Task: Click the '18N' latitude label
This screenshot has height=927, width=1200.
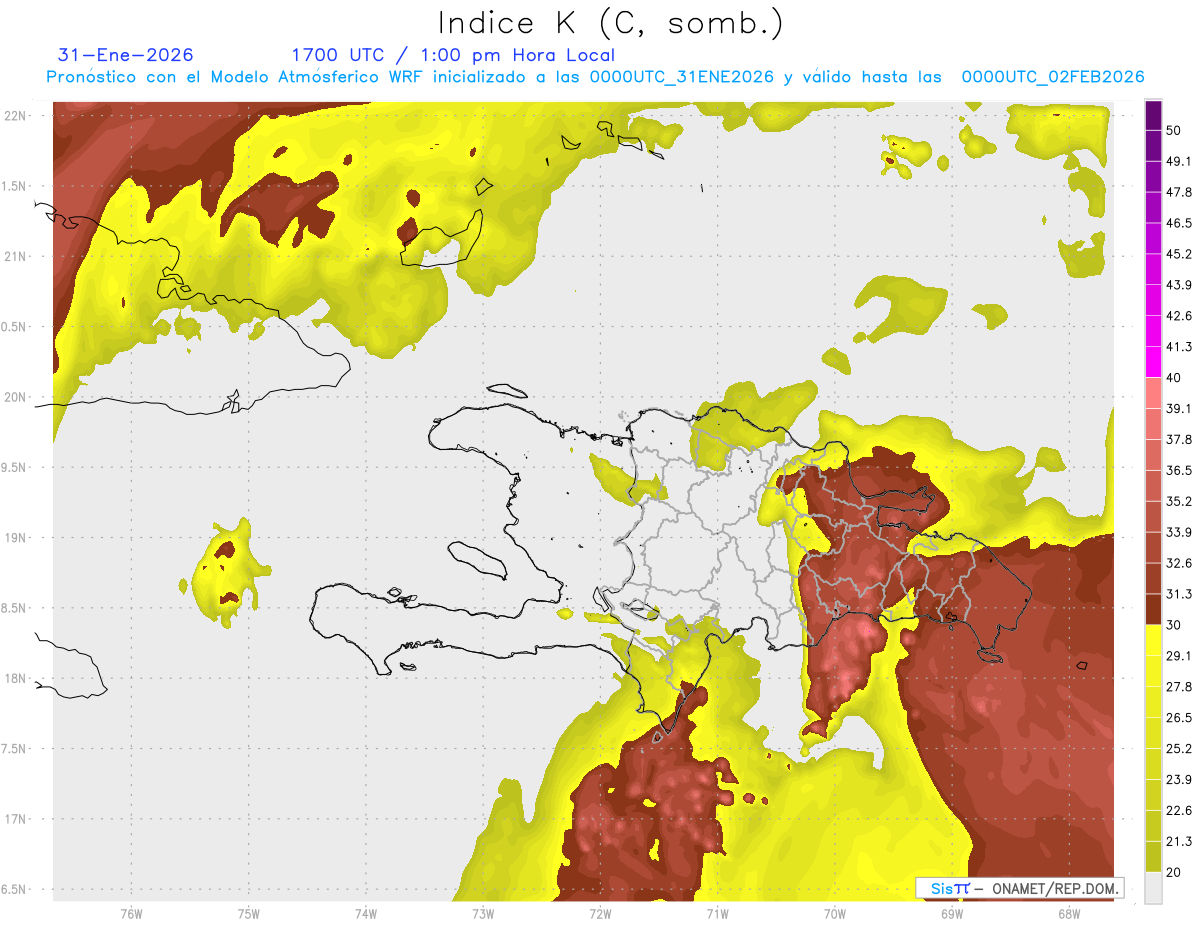Action: 17,678
